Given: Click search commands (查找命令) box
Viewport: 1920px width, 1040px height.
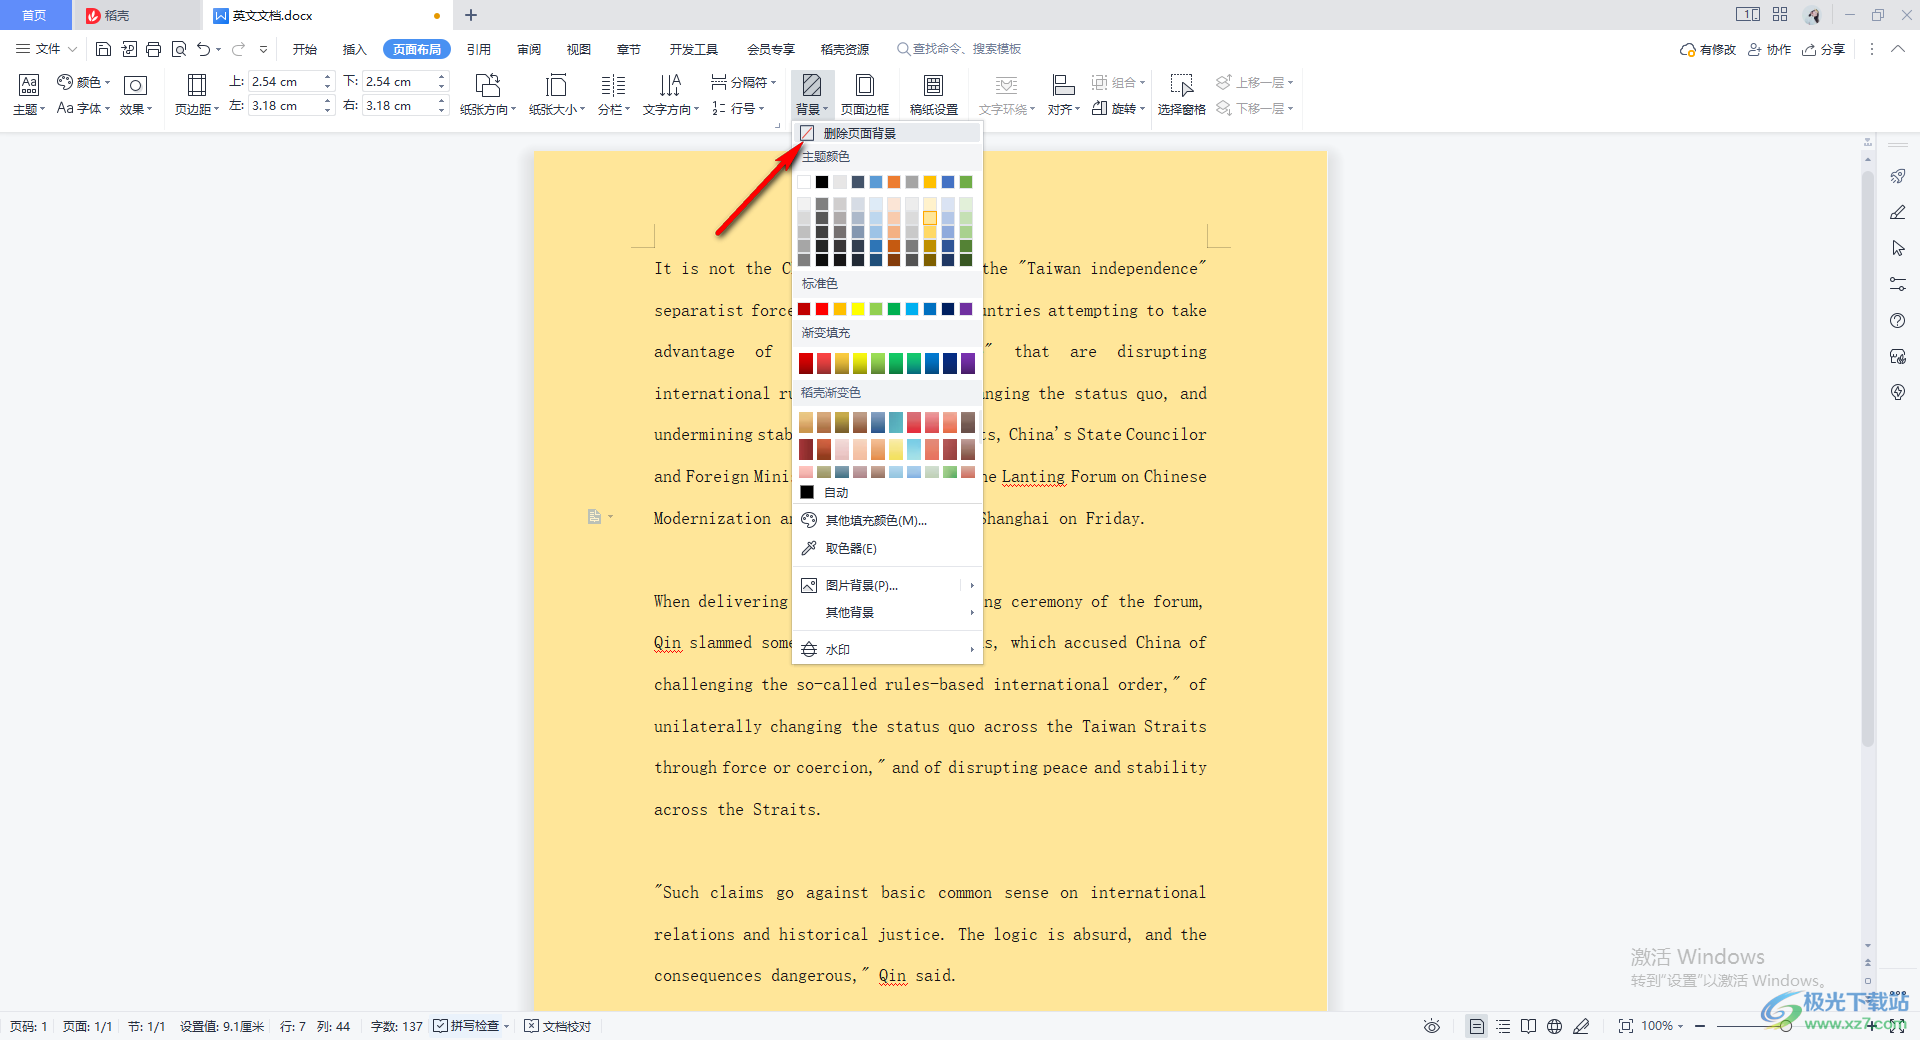Looking at the screenshot, I should (x=959, y=49).
